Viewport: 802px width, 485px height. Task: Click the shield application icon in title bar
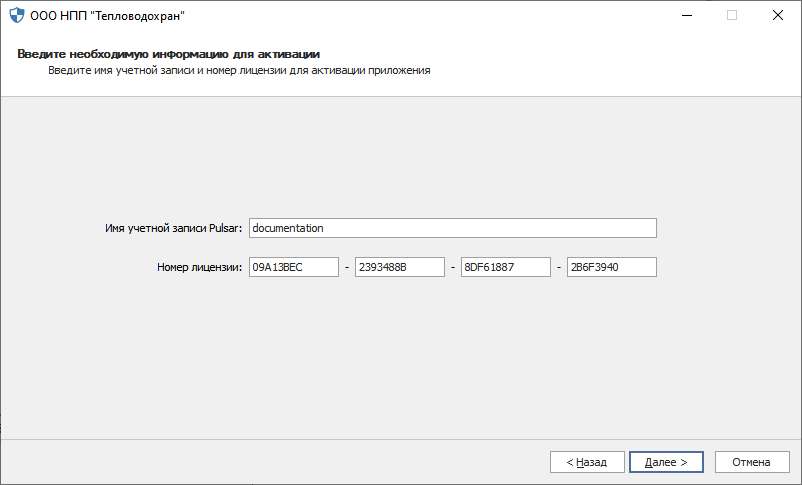pos(15,16)
